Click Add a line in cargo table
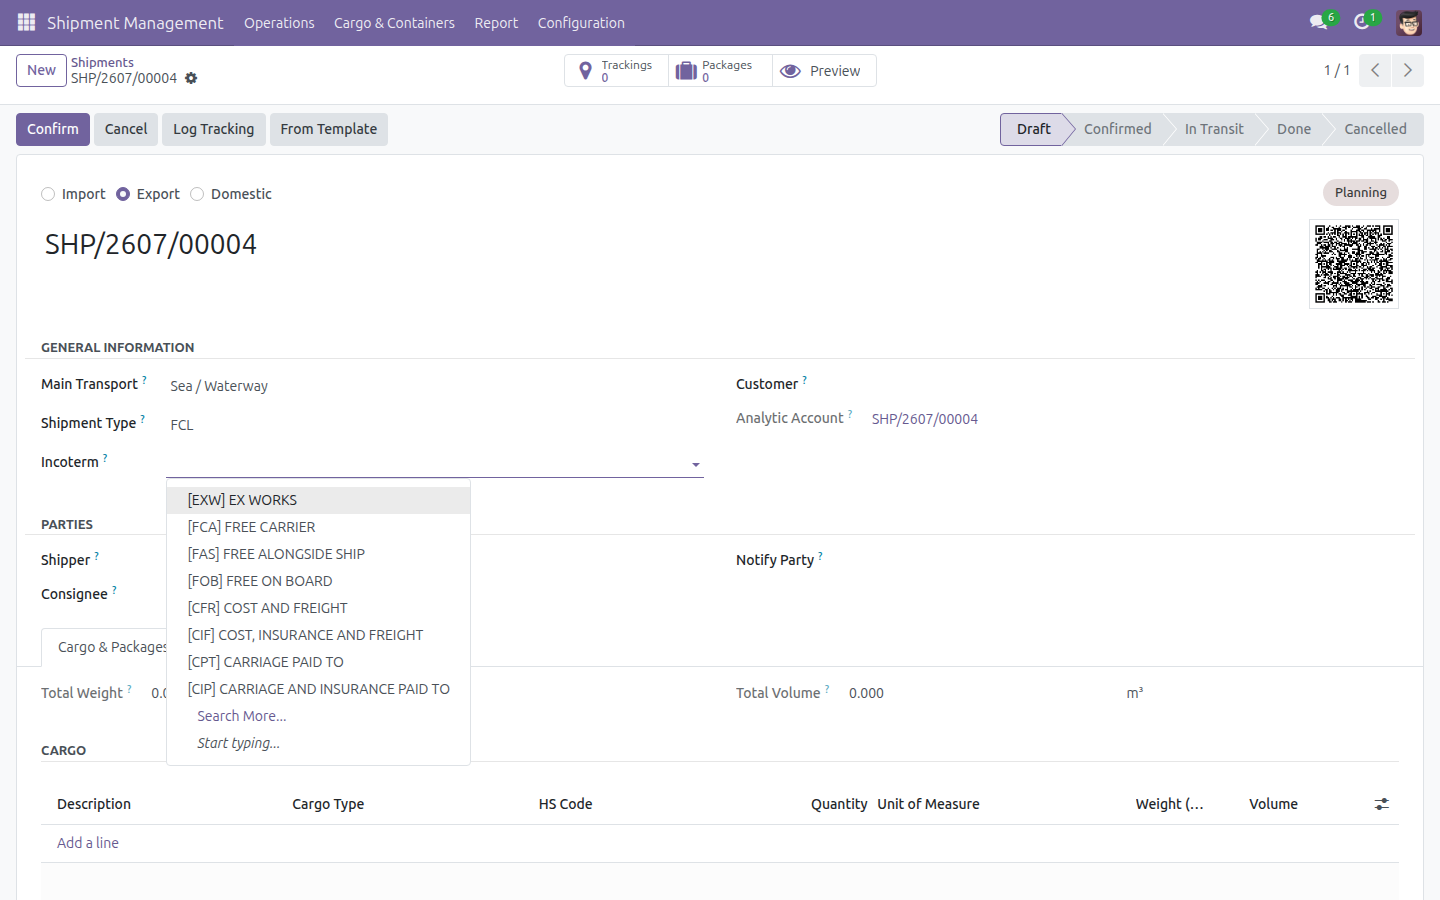 (x=88, y=843)
